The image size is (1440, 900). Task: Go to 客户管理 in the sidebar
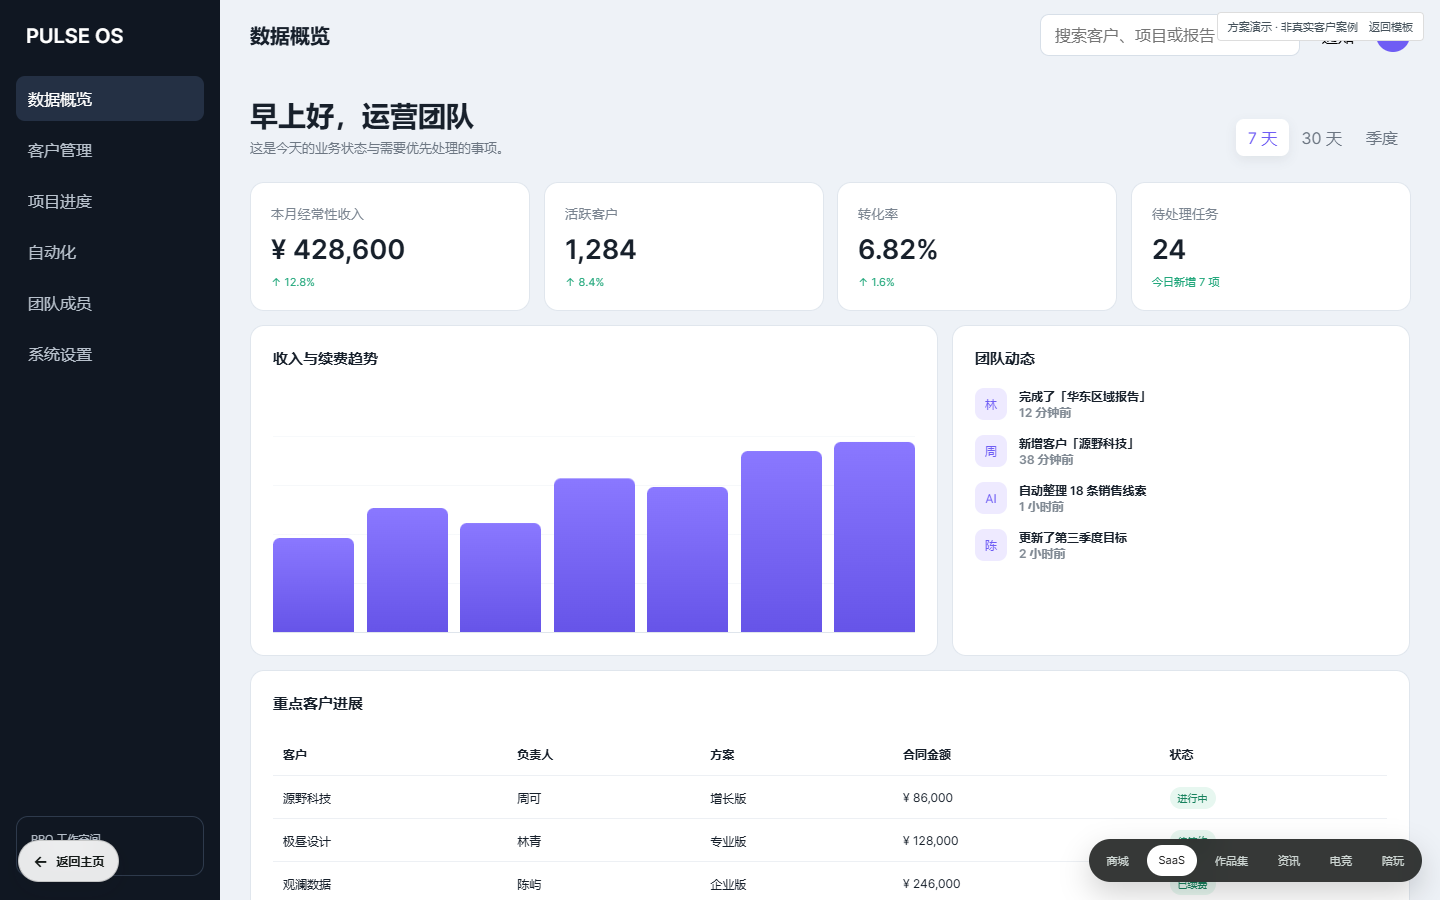coord(110,150)
